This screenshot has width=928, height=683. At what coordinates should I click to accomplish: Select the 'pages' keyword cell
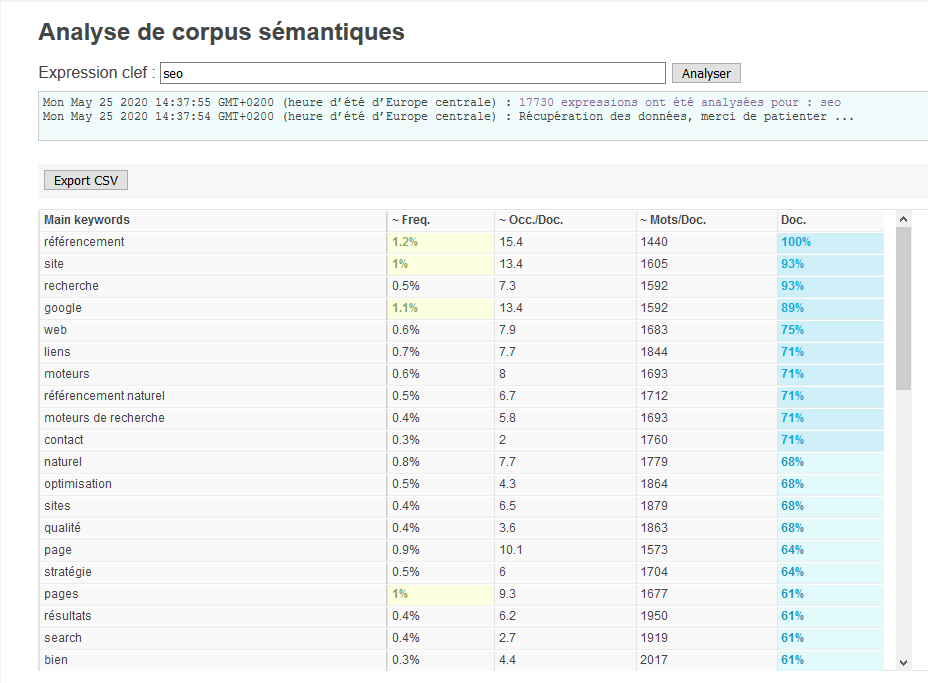[x=212, y=594]
